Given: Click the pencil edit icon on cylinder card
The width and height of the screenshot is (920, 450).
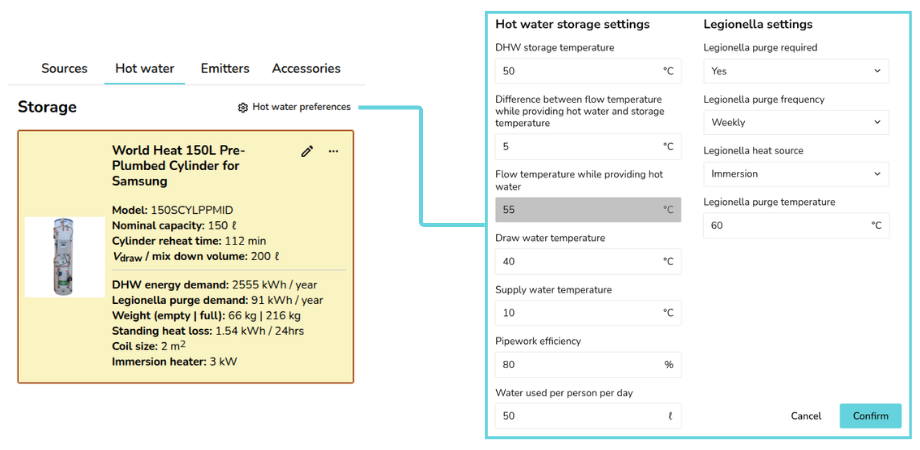Looking at the screenshot, I should (307, 151).
